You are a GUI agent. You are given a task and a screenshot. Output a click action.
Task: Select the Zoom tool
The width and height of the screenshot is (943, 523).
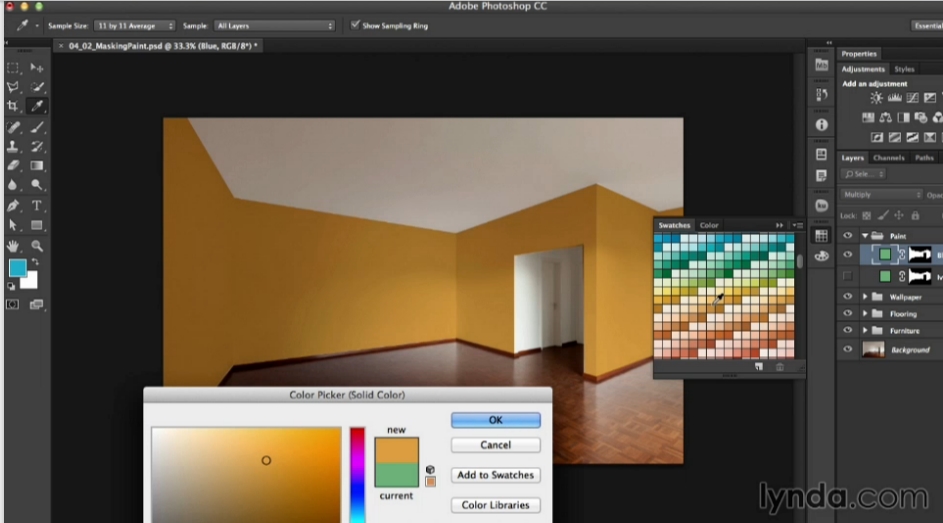[37, 246]
